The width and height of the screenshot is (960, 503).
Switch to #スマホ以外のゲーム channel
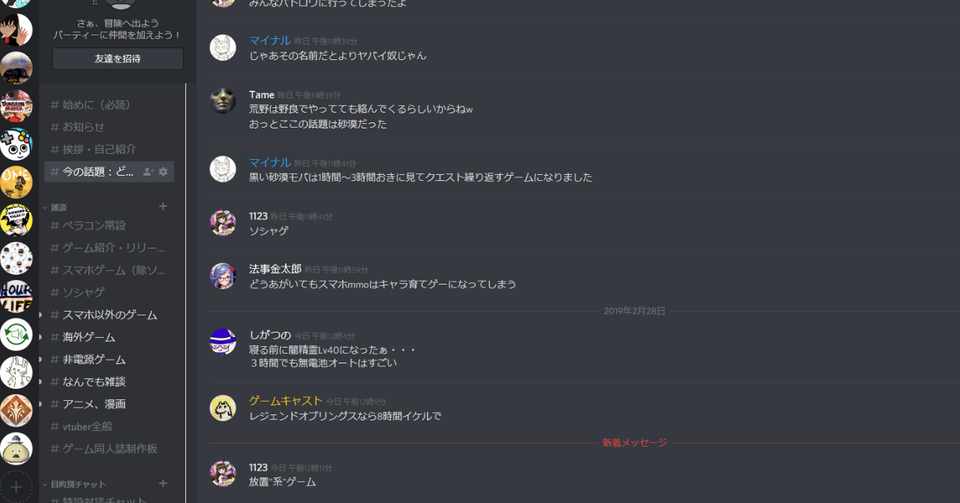pyautogui.click(x=109, y=315)
